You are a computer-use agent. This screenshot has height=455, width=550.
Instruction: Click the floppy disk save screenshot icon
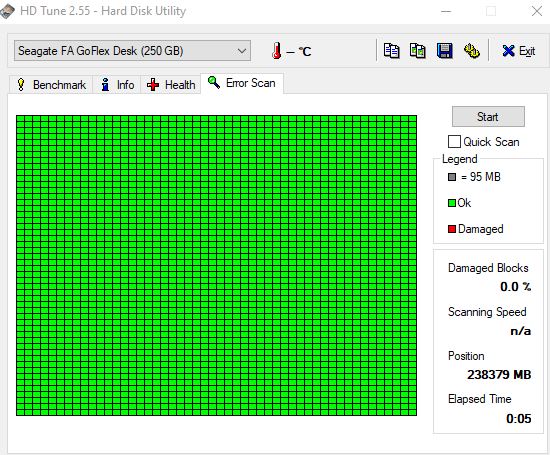click(x=444, y=51)
